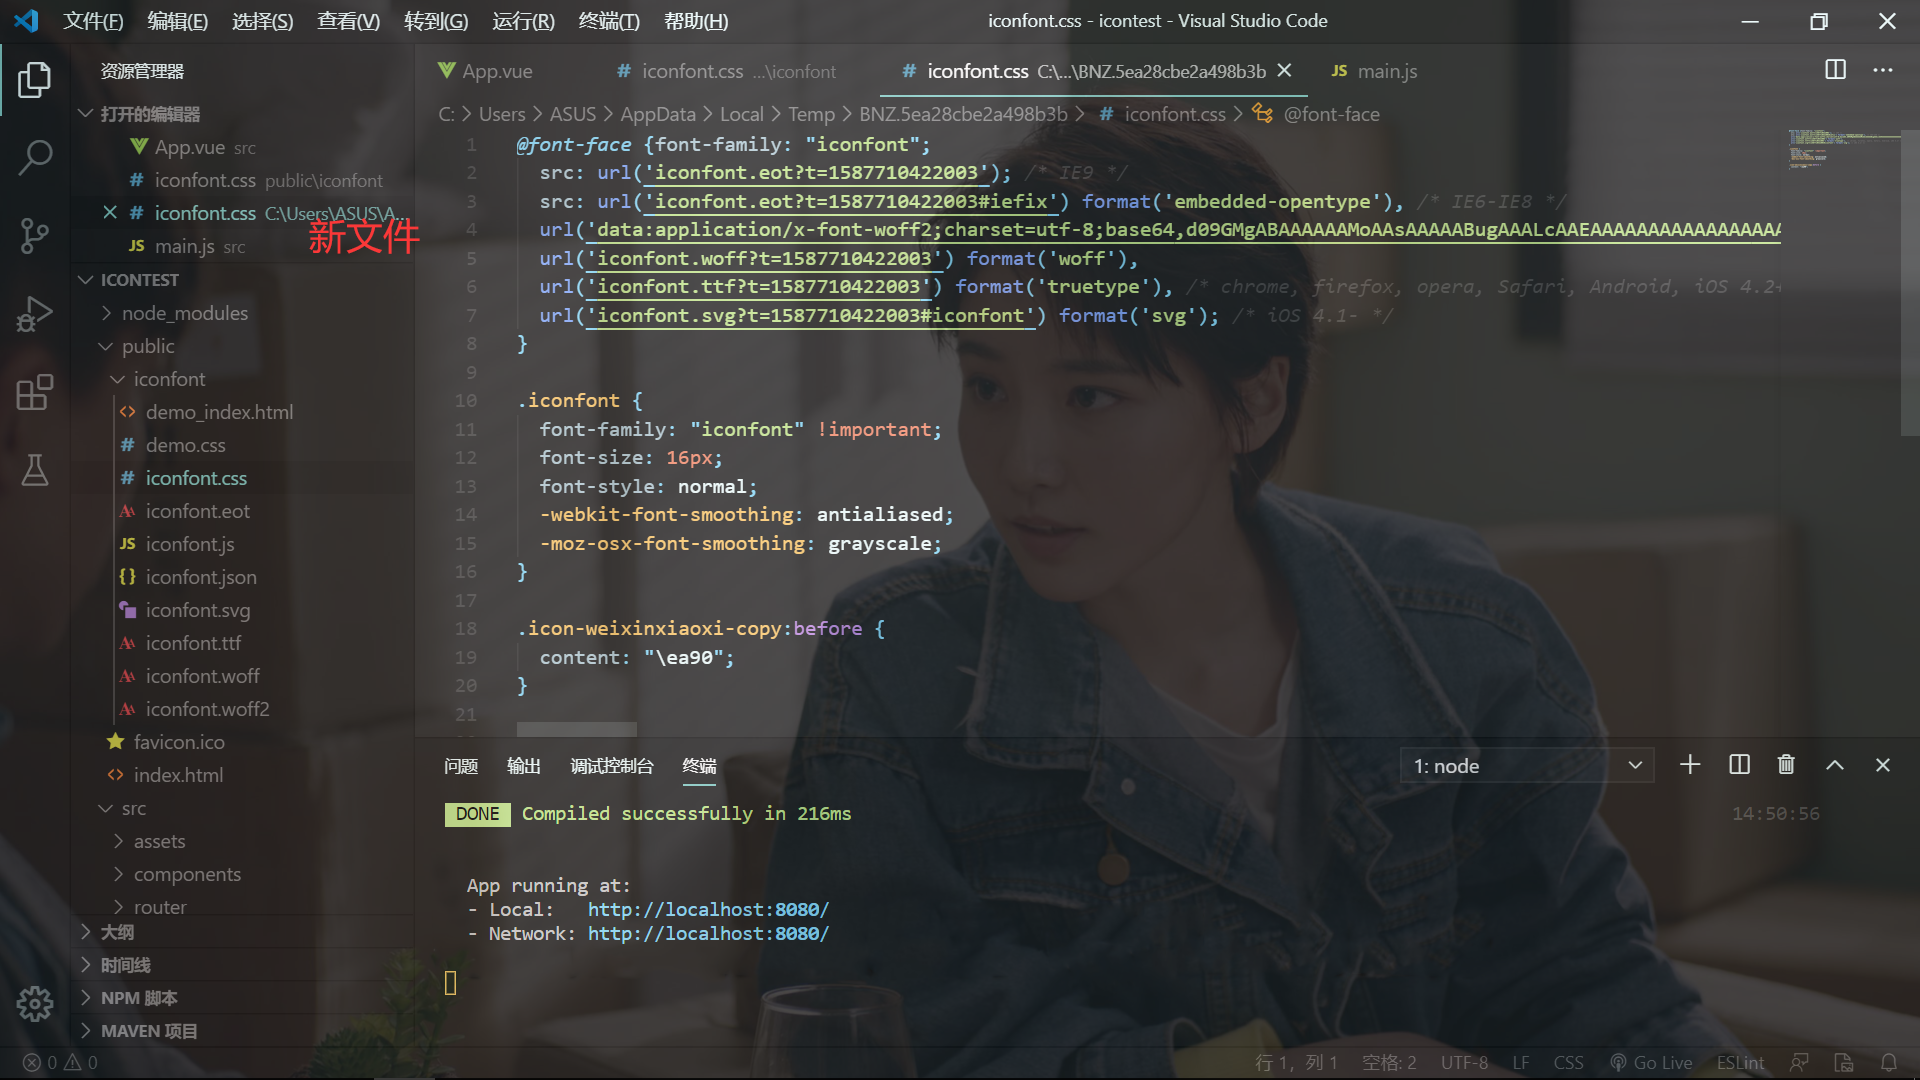Expand the node_modules folder
The height and width of the screenshot is (1080, 1920).
[x=185, y=313]
